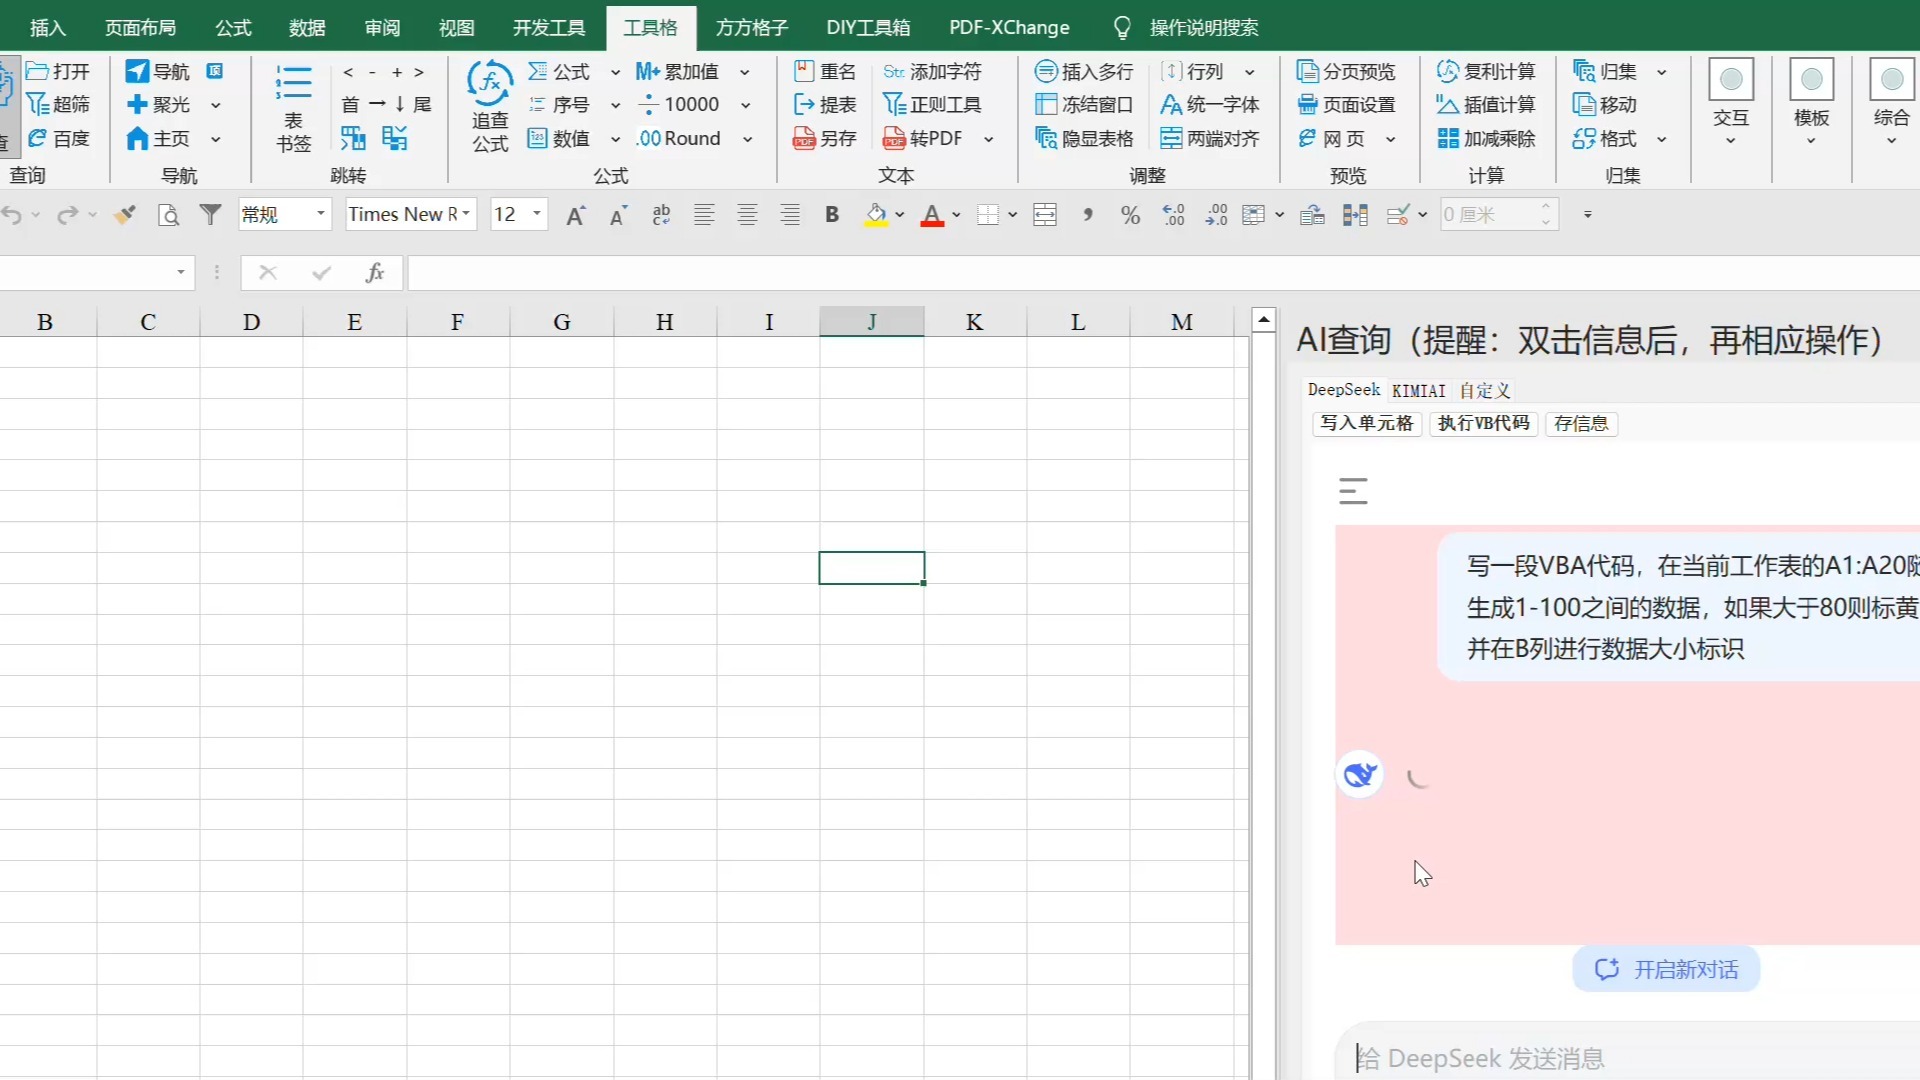Open the KIMIAI tab in AI panel
The height and width of the screenshot is (1080, 1920).
coord(1418,391)
